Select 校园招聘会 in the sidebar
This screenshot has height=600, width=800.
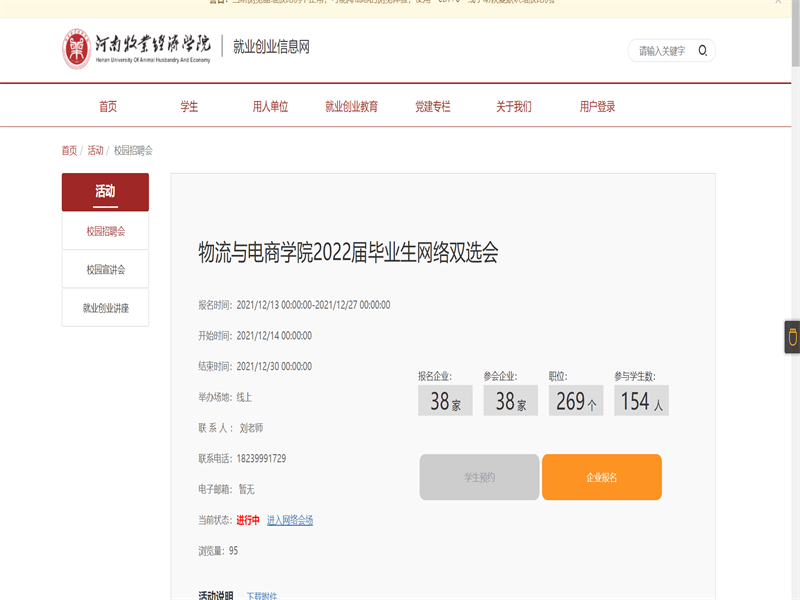tap(105, 231)
